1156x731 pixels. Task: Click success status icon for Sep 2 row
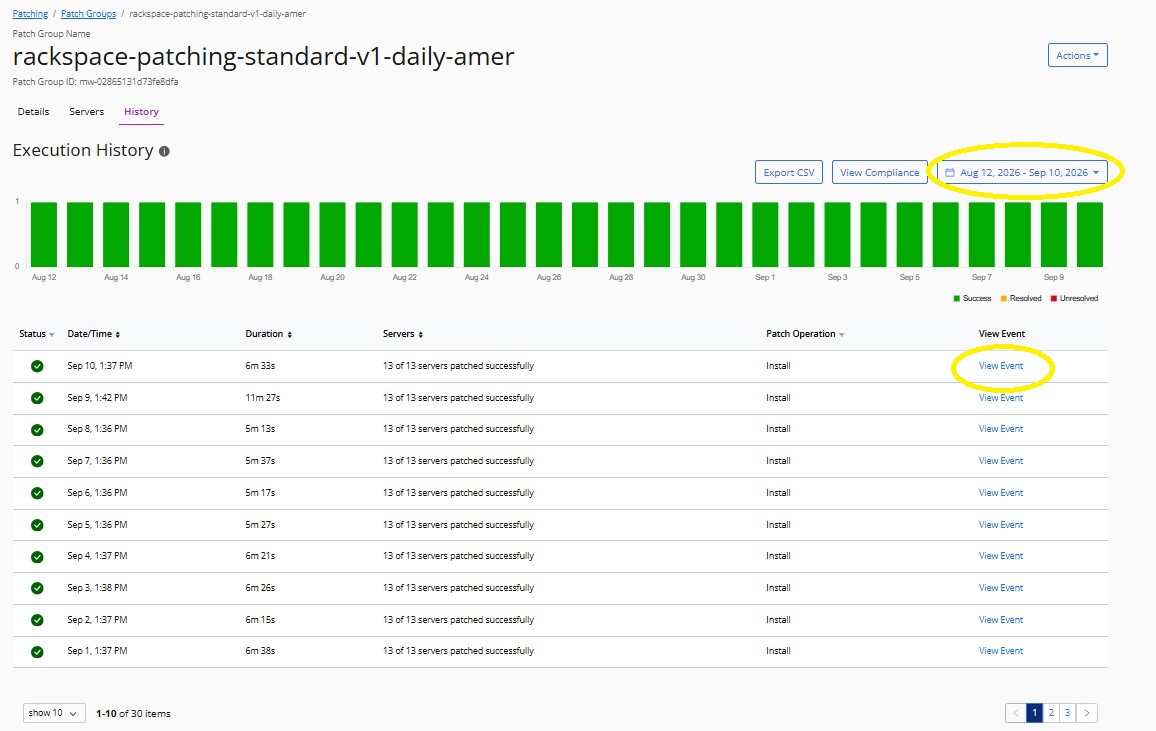tap(37, 620)
